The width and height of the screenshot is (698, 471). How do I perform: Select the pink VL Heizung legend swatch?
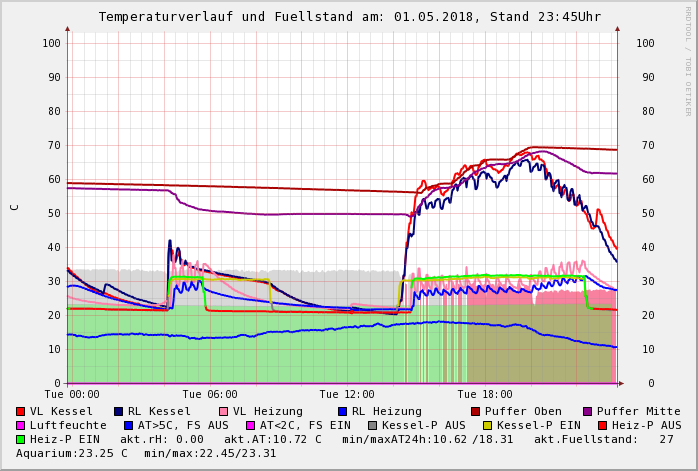click(224, 411)
